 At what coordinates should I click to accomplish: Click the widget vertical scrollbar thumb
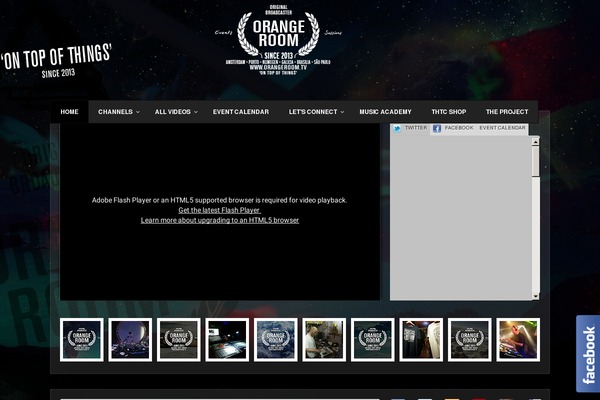536,161
